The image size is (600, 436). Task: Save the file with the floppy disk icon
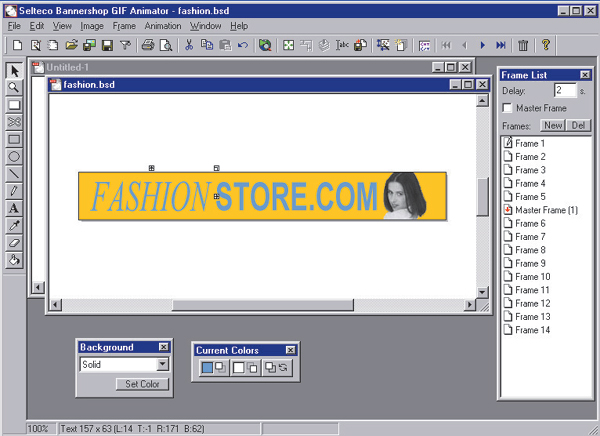tap(107, 45)
